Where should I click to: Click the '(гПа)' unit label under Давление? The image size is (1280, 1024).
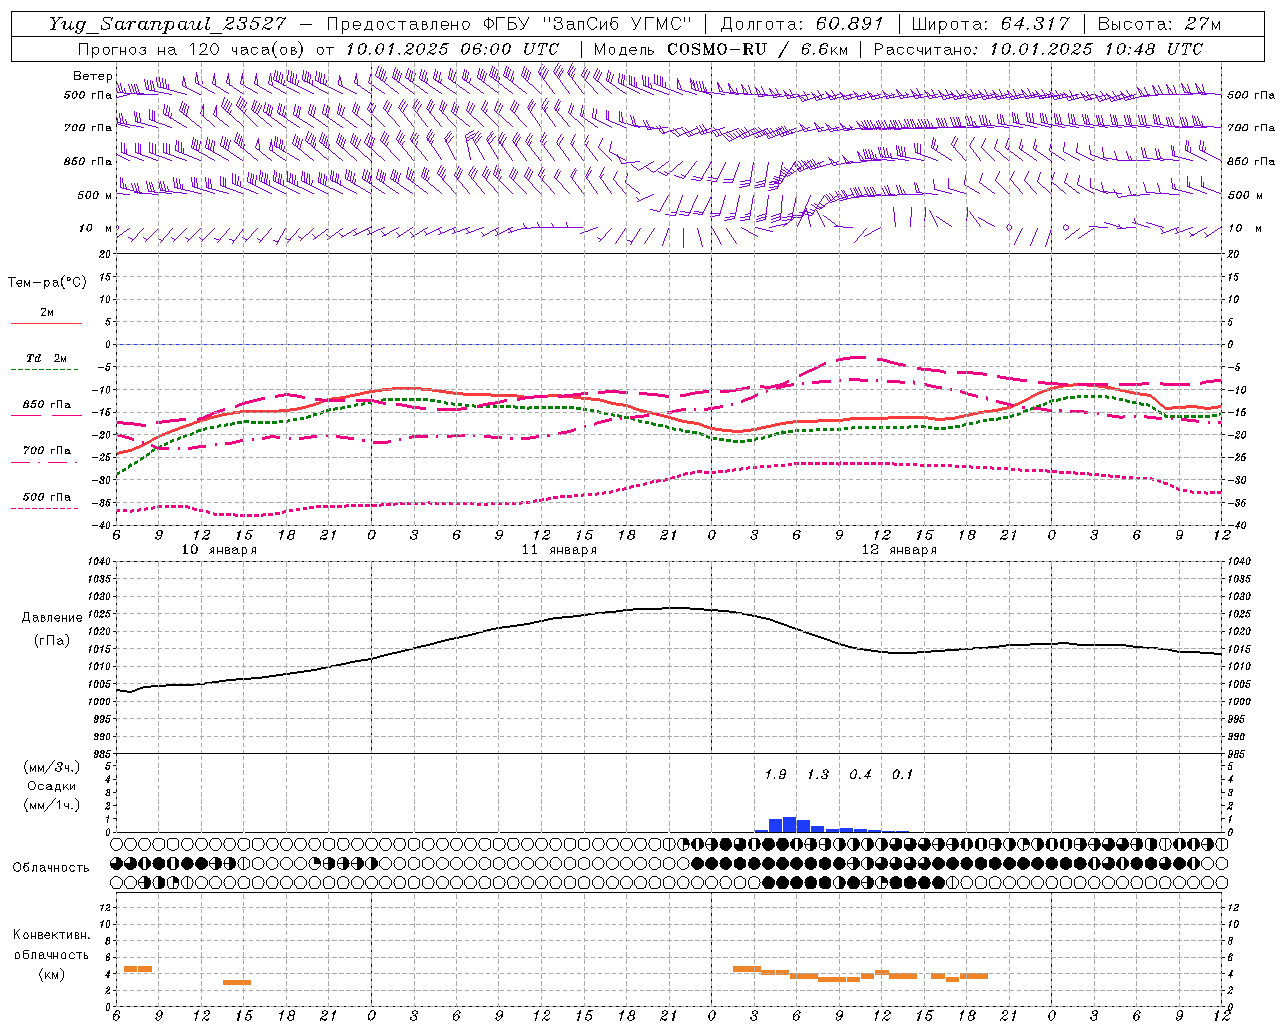pos(52,640)
